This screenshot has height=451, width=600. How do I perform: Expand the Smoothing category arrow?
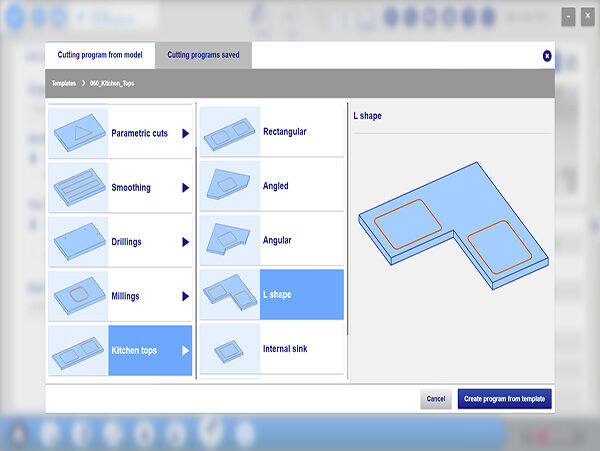click(x=185, y=187)
